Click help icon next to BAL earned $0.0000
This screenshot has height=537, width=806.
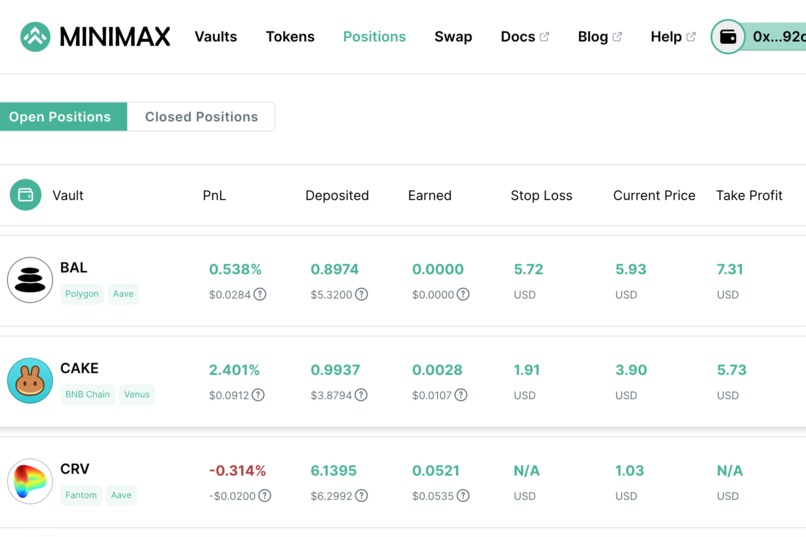pos(463,294)
